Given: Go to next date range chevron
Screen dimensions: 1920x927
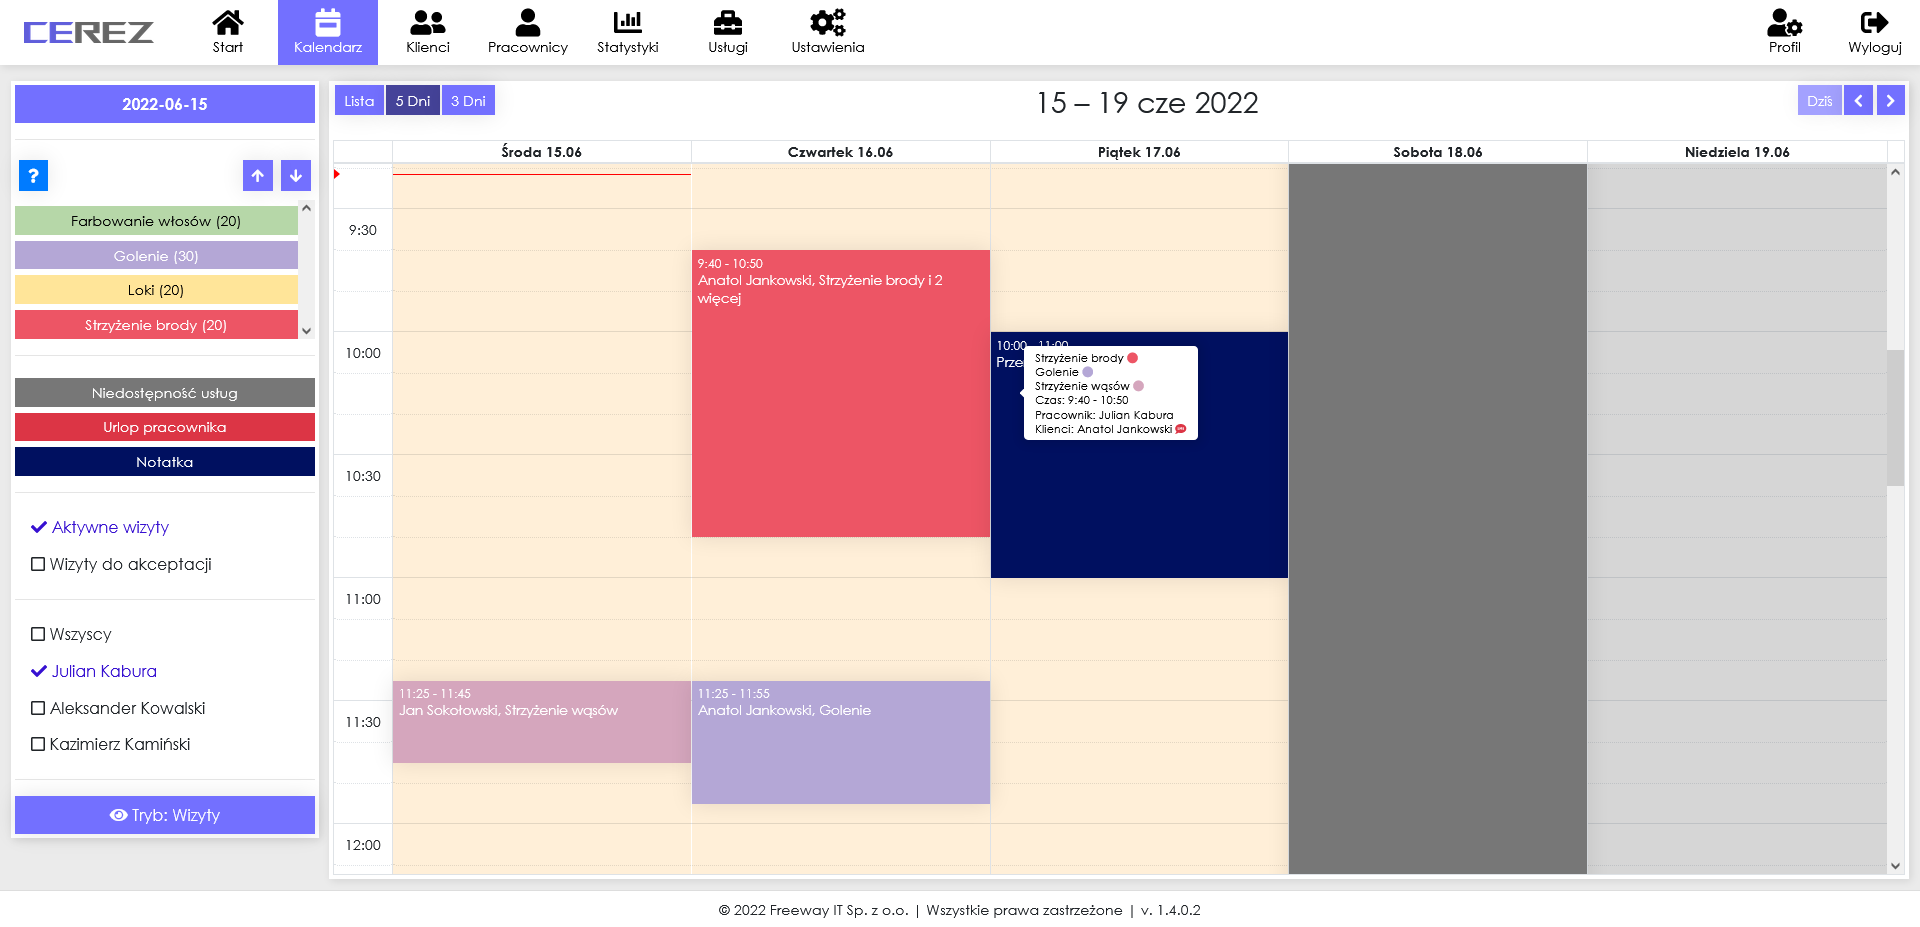Looking at the screenshot, I should (1890, 101).
